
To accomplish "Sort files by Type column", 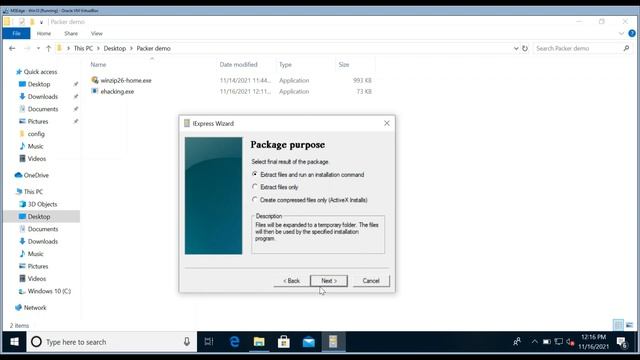I will [x=285, y=64].
